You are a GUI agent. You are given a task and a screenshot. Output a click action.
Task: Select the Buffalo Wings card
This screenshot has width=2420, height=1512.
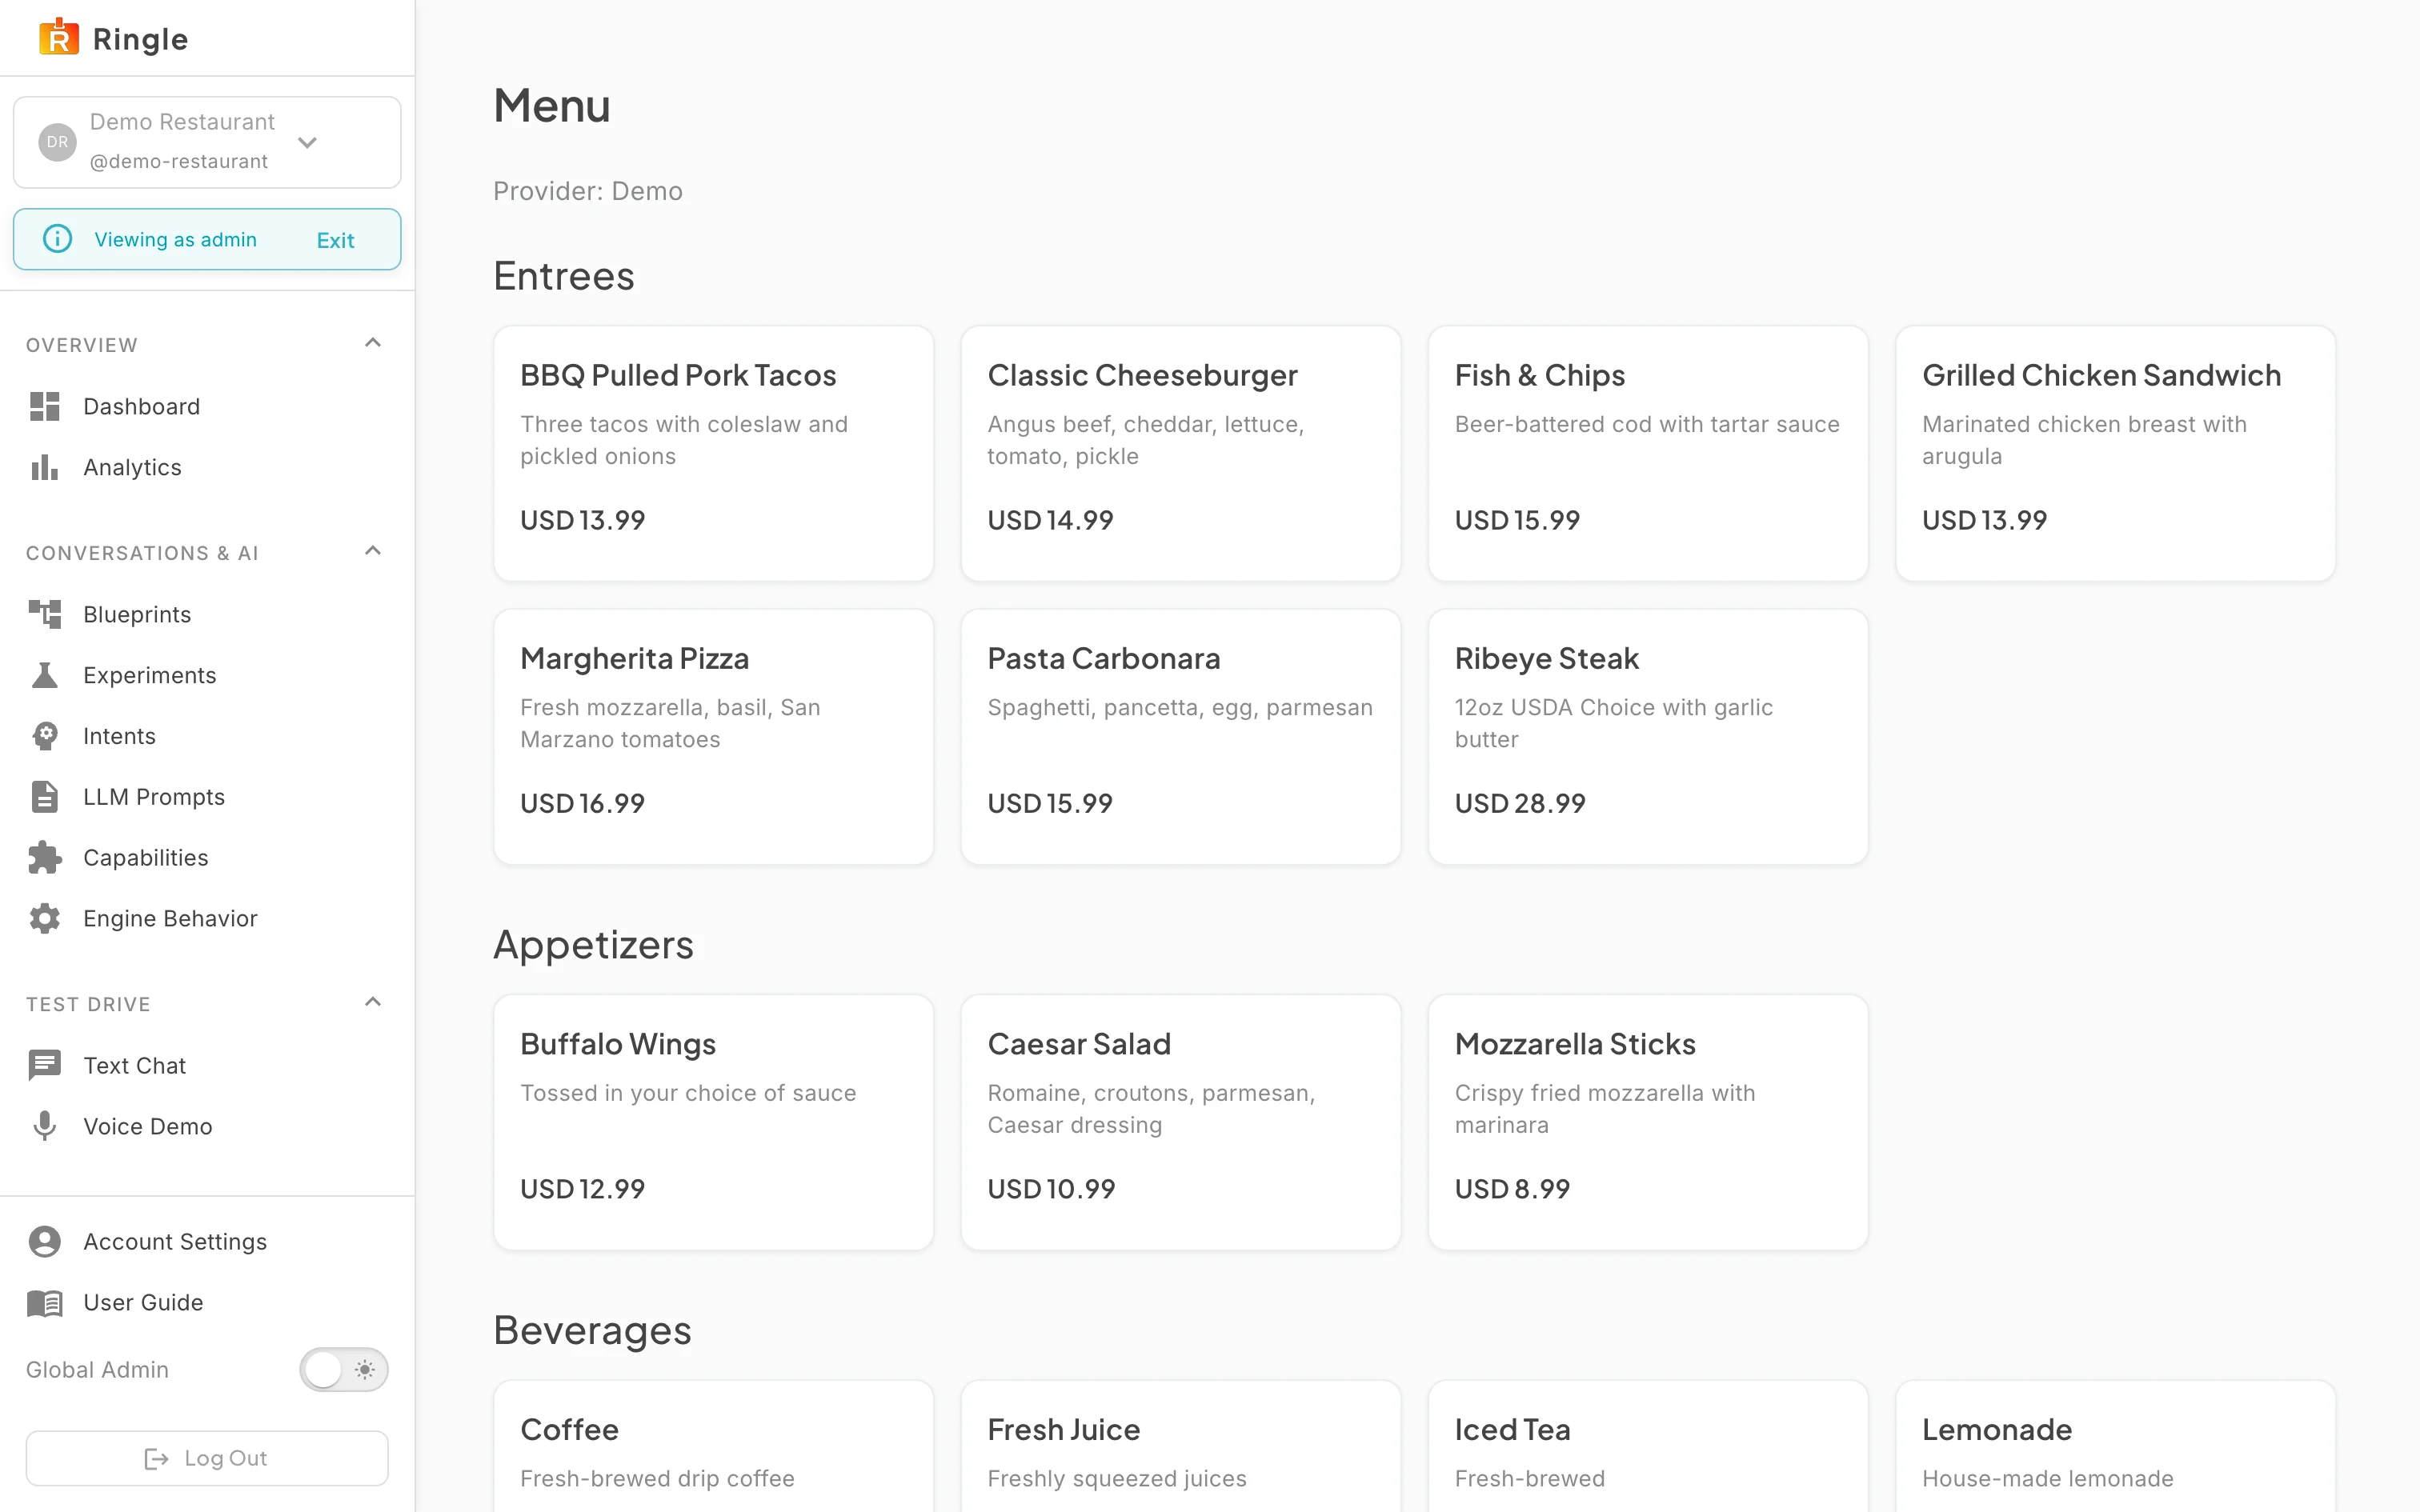713,1122
